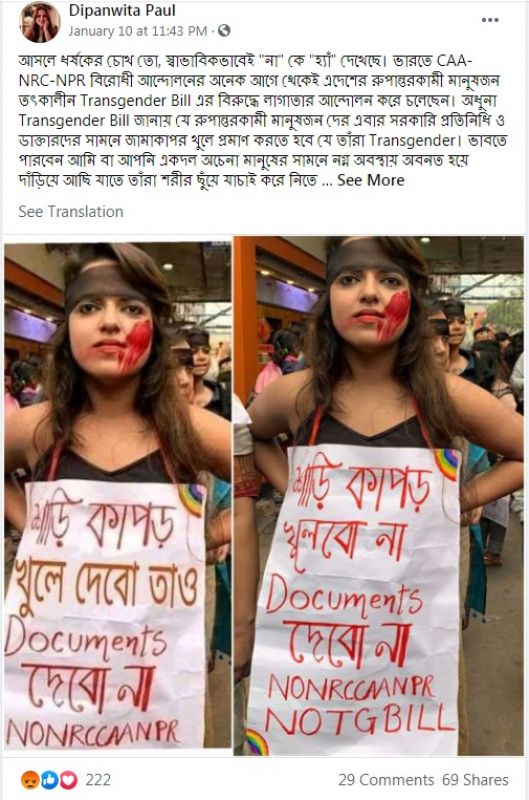The image size is (529, 800).
Task: Click the public audience globe icon
Action: [224, 31]
